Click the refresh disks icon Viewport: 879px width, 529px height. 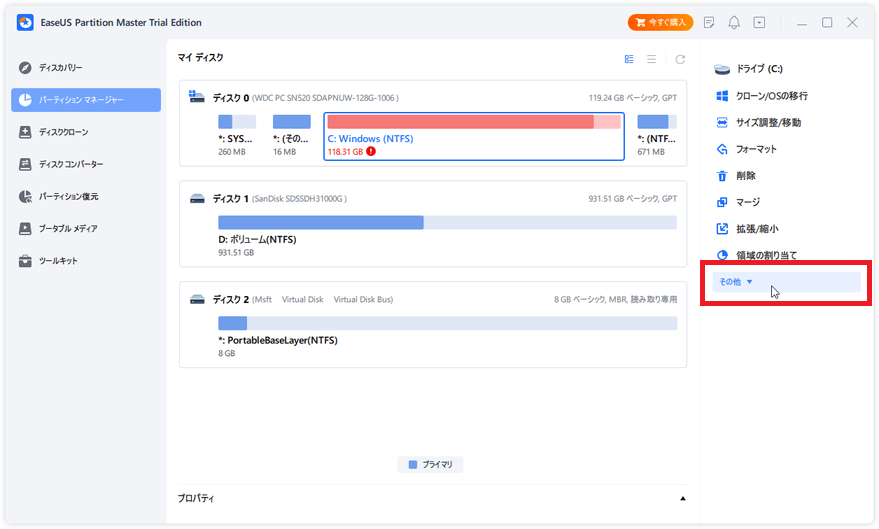click(x=680, y=59)
